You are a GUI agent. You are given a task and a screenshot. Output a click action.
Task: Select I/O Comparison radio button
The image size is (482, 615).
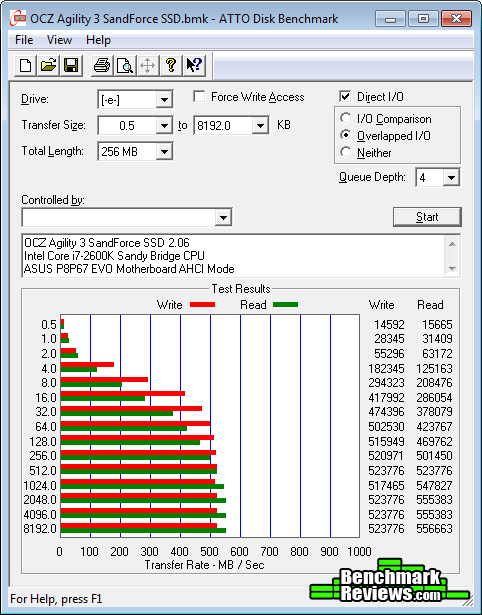click(x=346, y=118)
